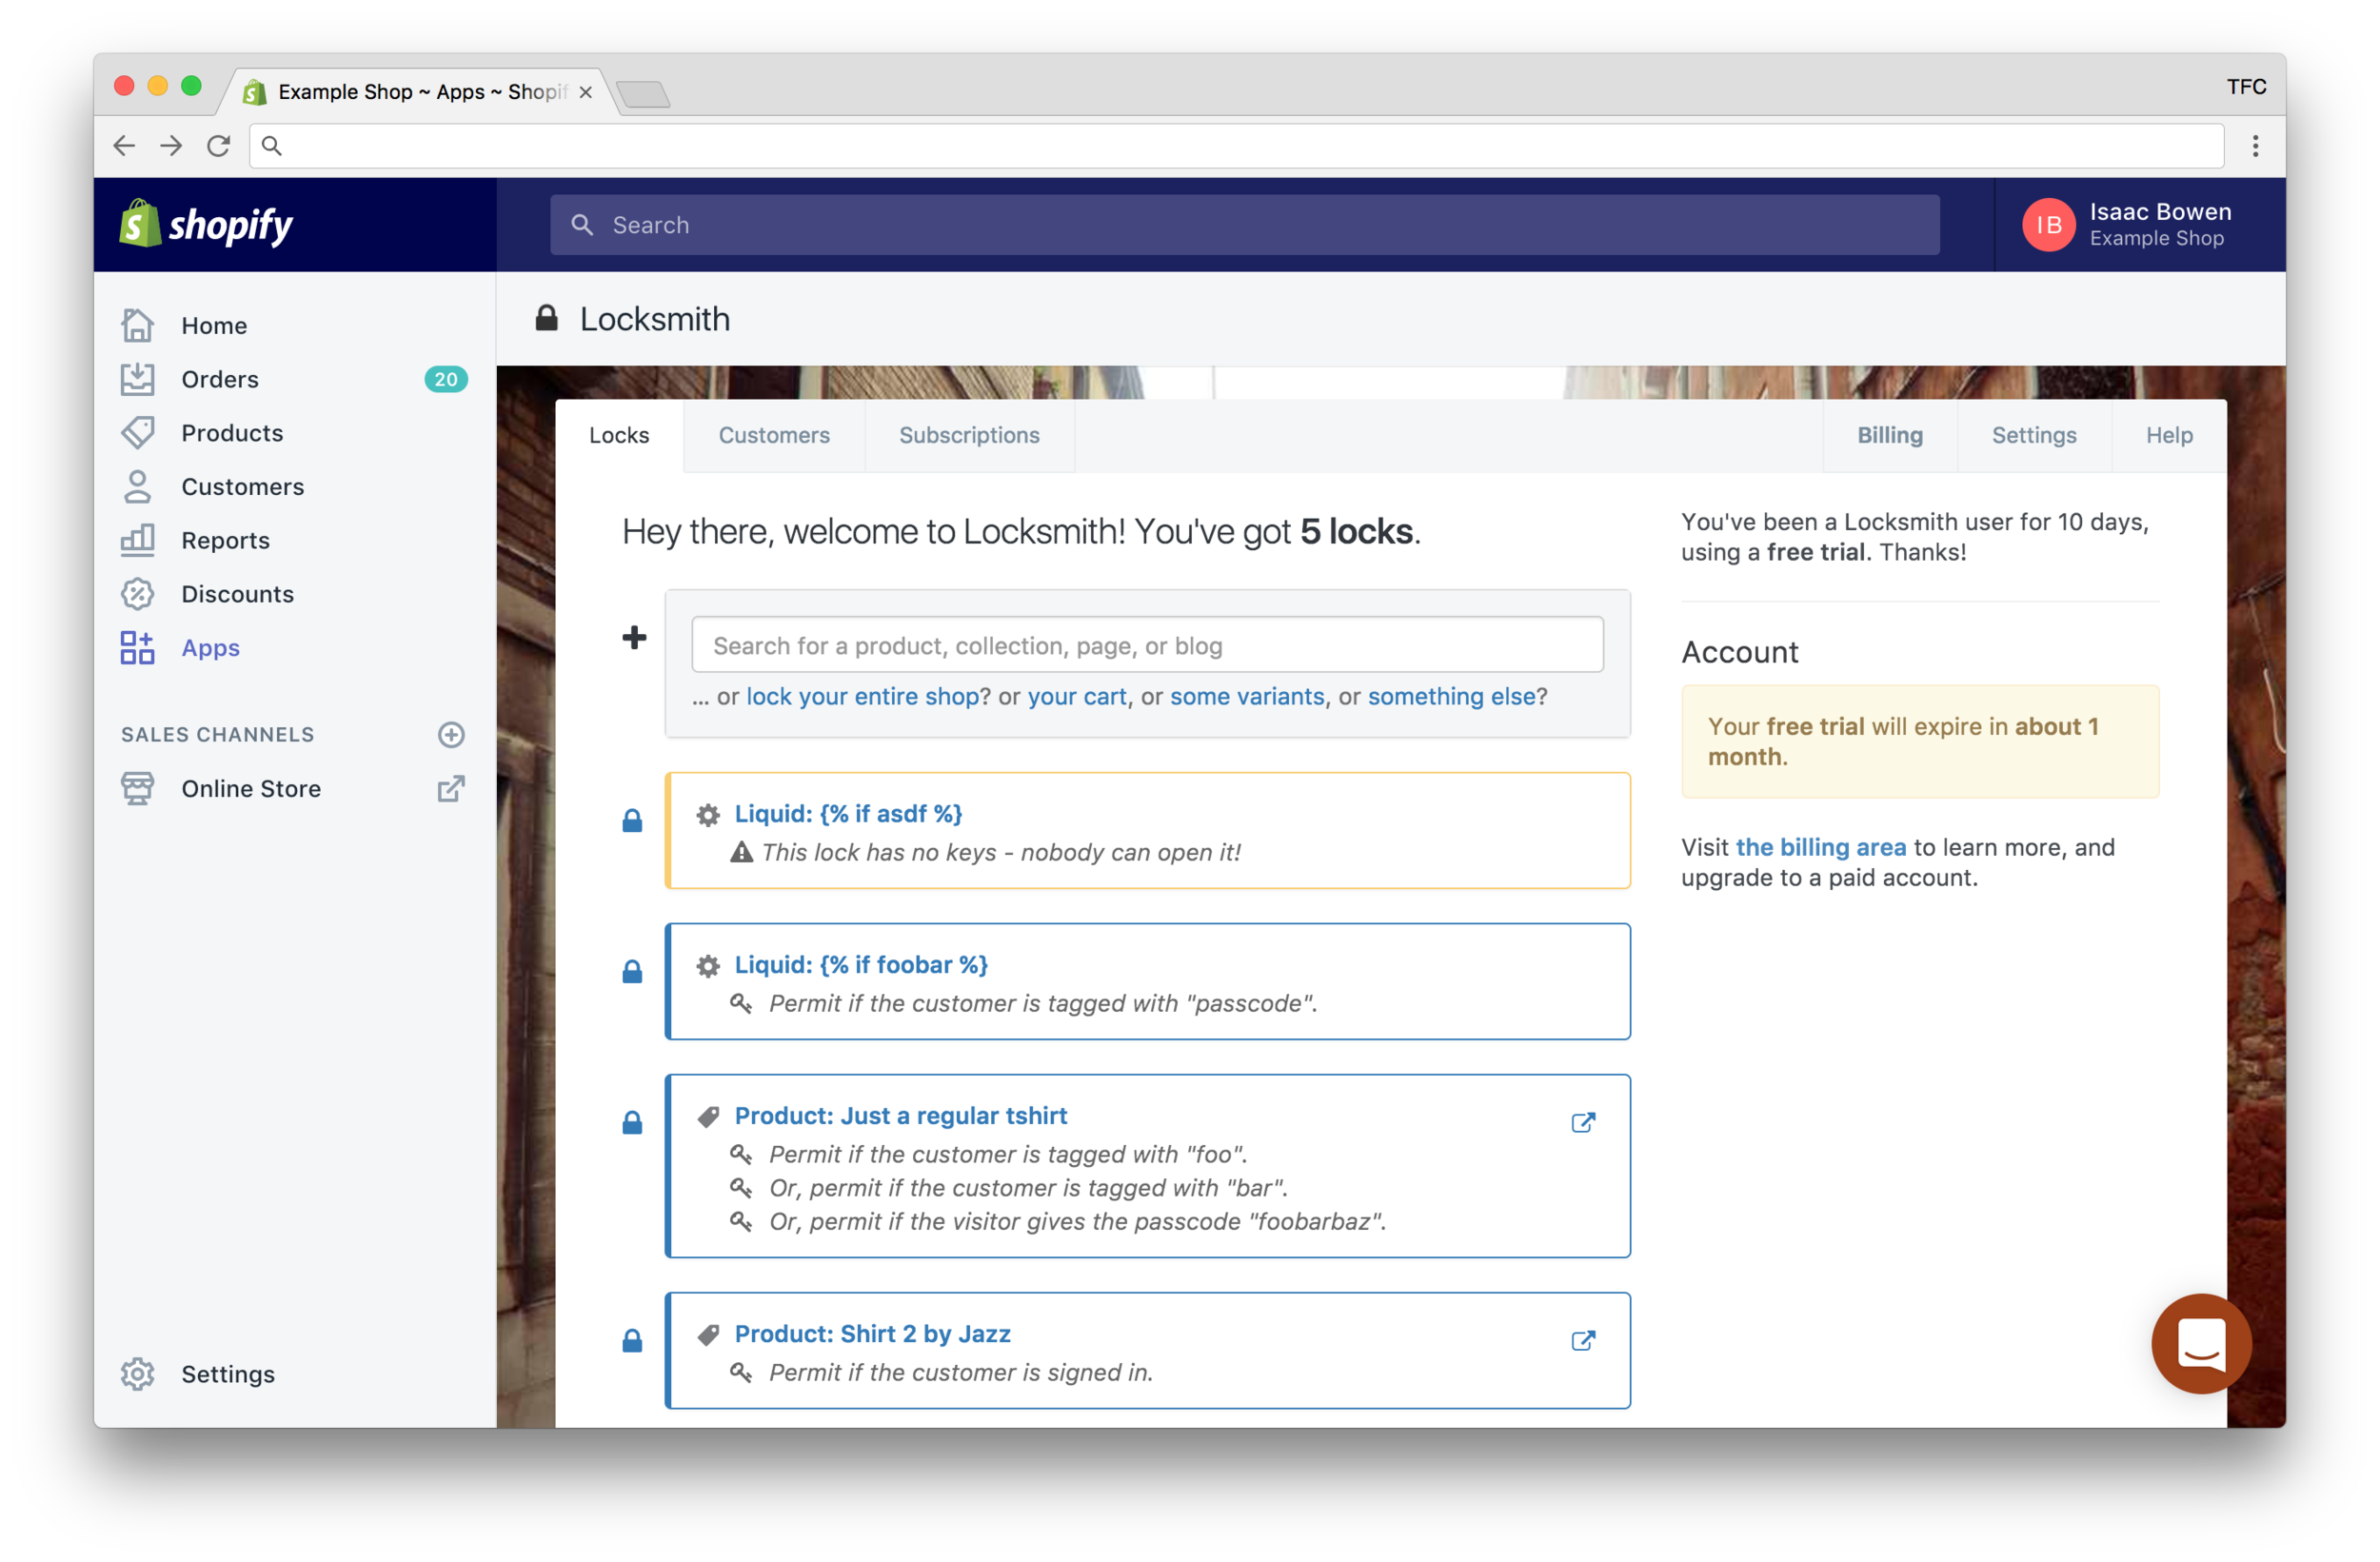Image resolution: width=2380 pixels, height=1562 pixels.
Task: Reload the browser page
Action: click(218, 146)
